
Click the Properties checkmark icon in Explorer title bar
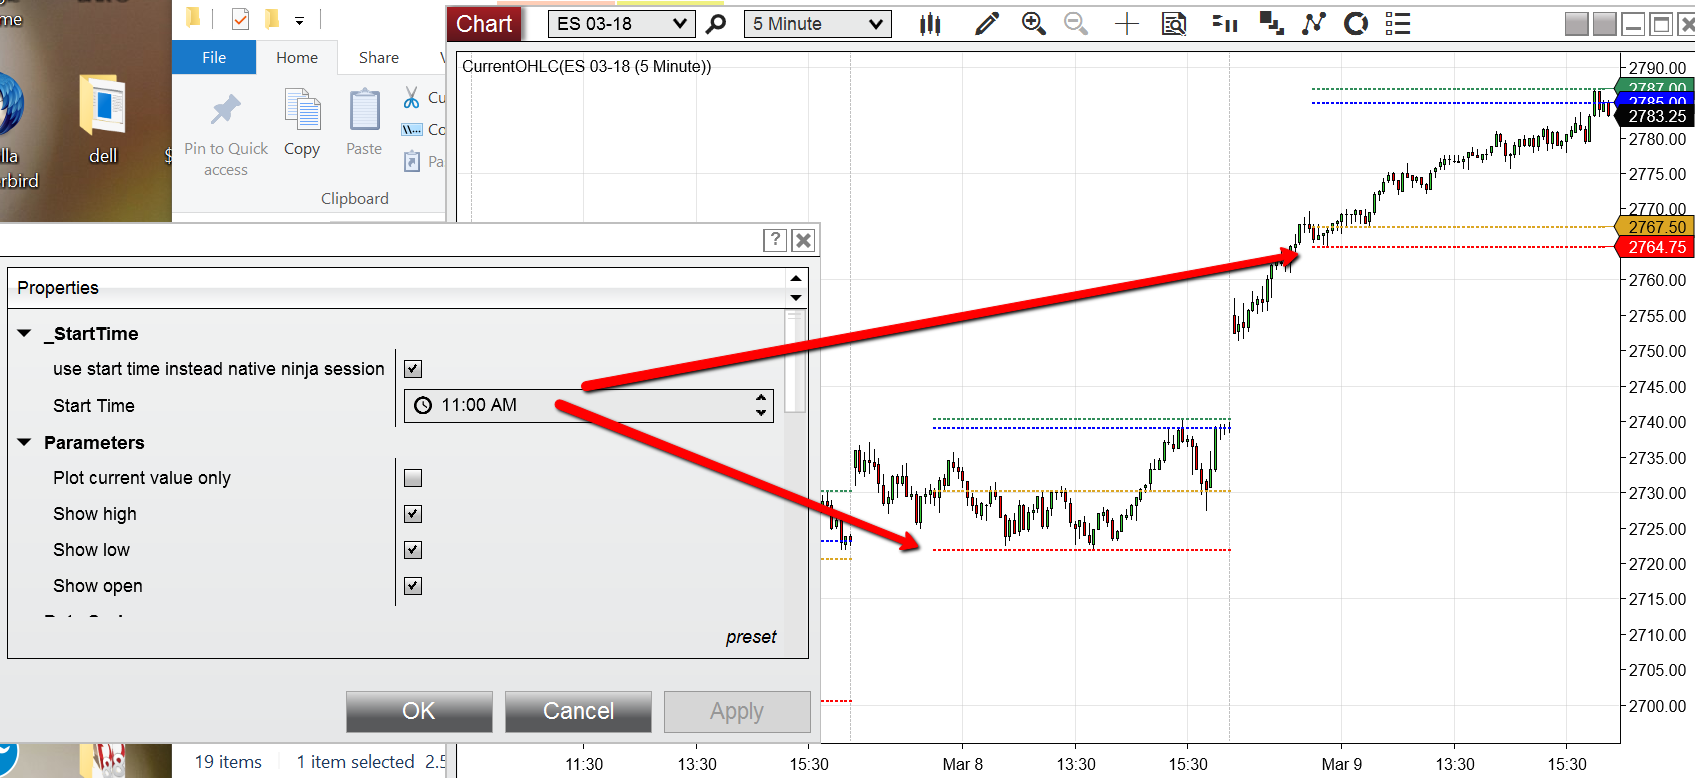[240, 18]
